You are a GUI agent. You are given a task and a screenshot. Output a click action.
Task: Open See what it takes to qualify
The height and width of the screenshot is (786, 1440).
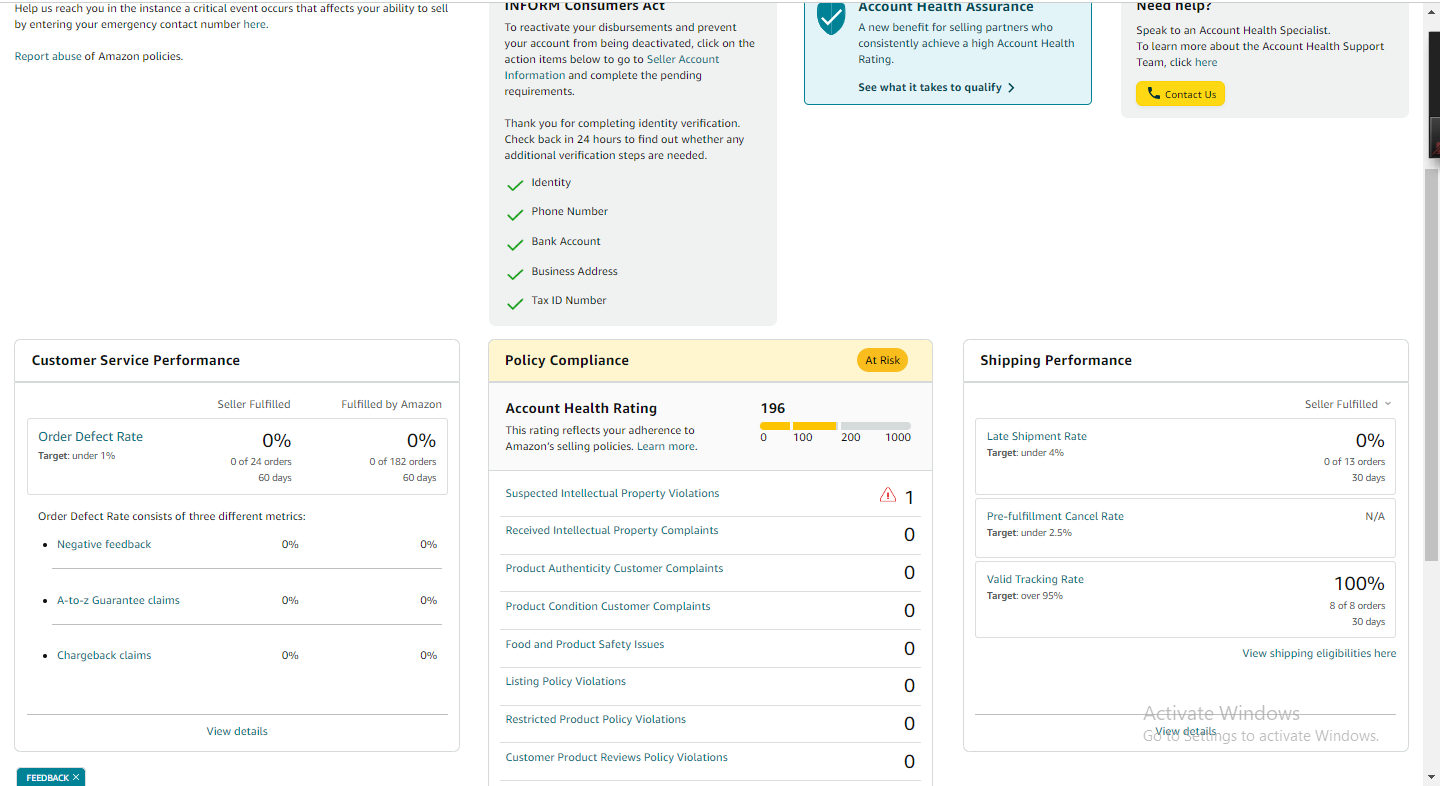click(937, 87)
